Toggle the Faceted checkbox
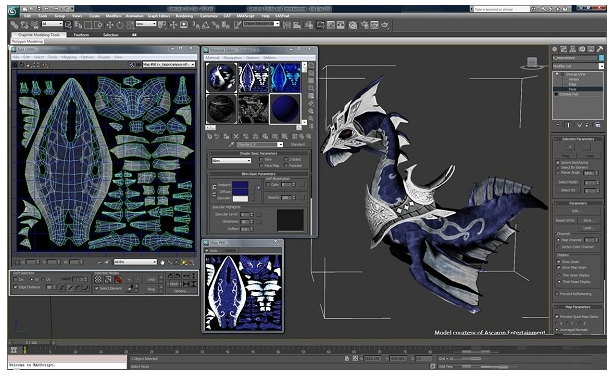 tap(286, 166)
